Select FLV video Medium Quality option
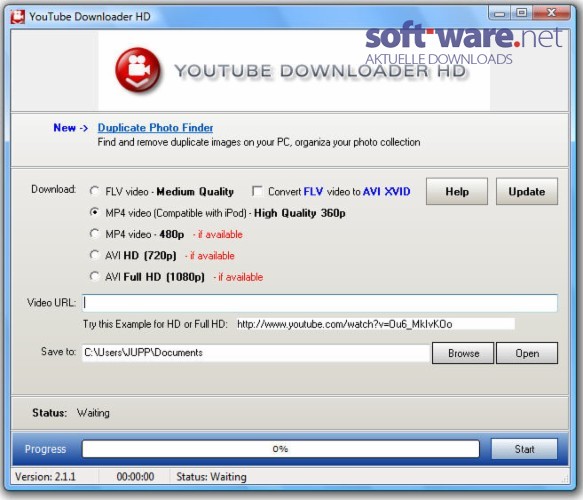Screen dimensions: 583x500 [x=94, y=191]
